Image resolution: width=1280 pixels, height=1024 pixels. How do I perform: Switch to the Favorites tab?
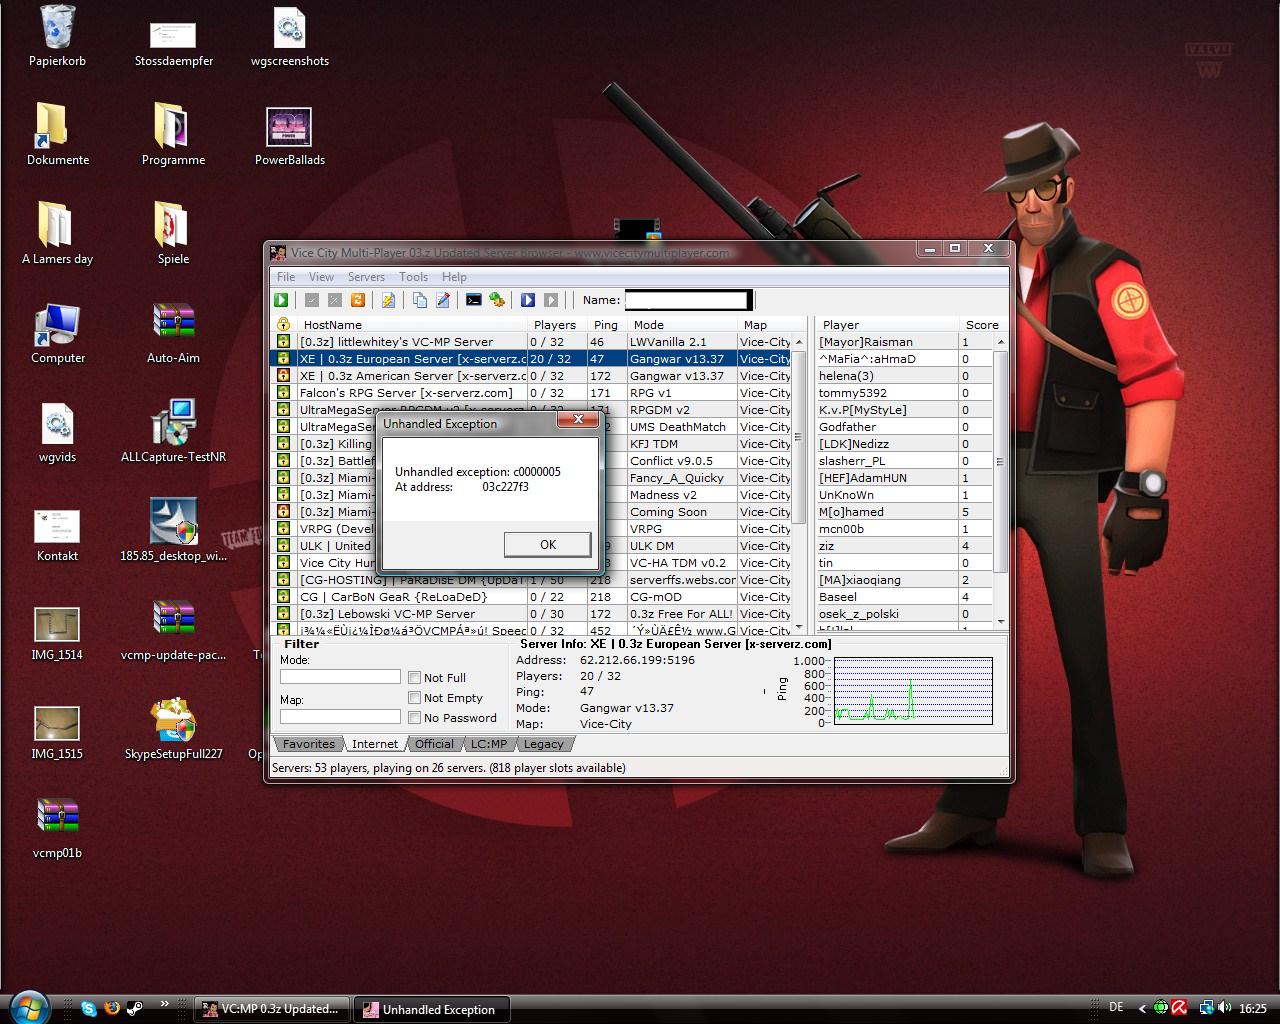coord(308,744)
